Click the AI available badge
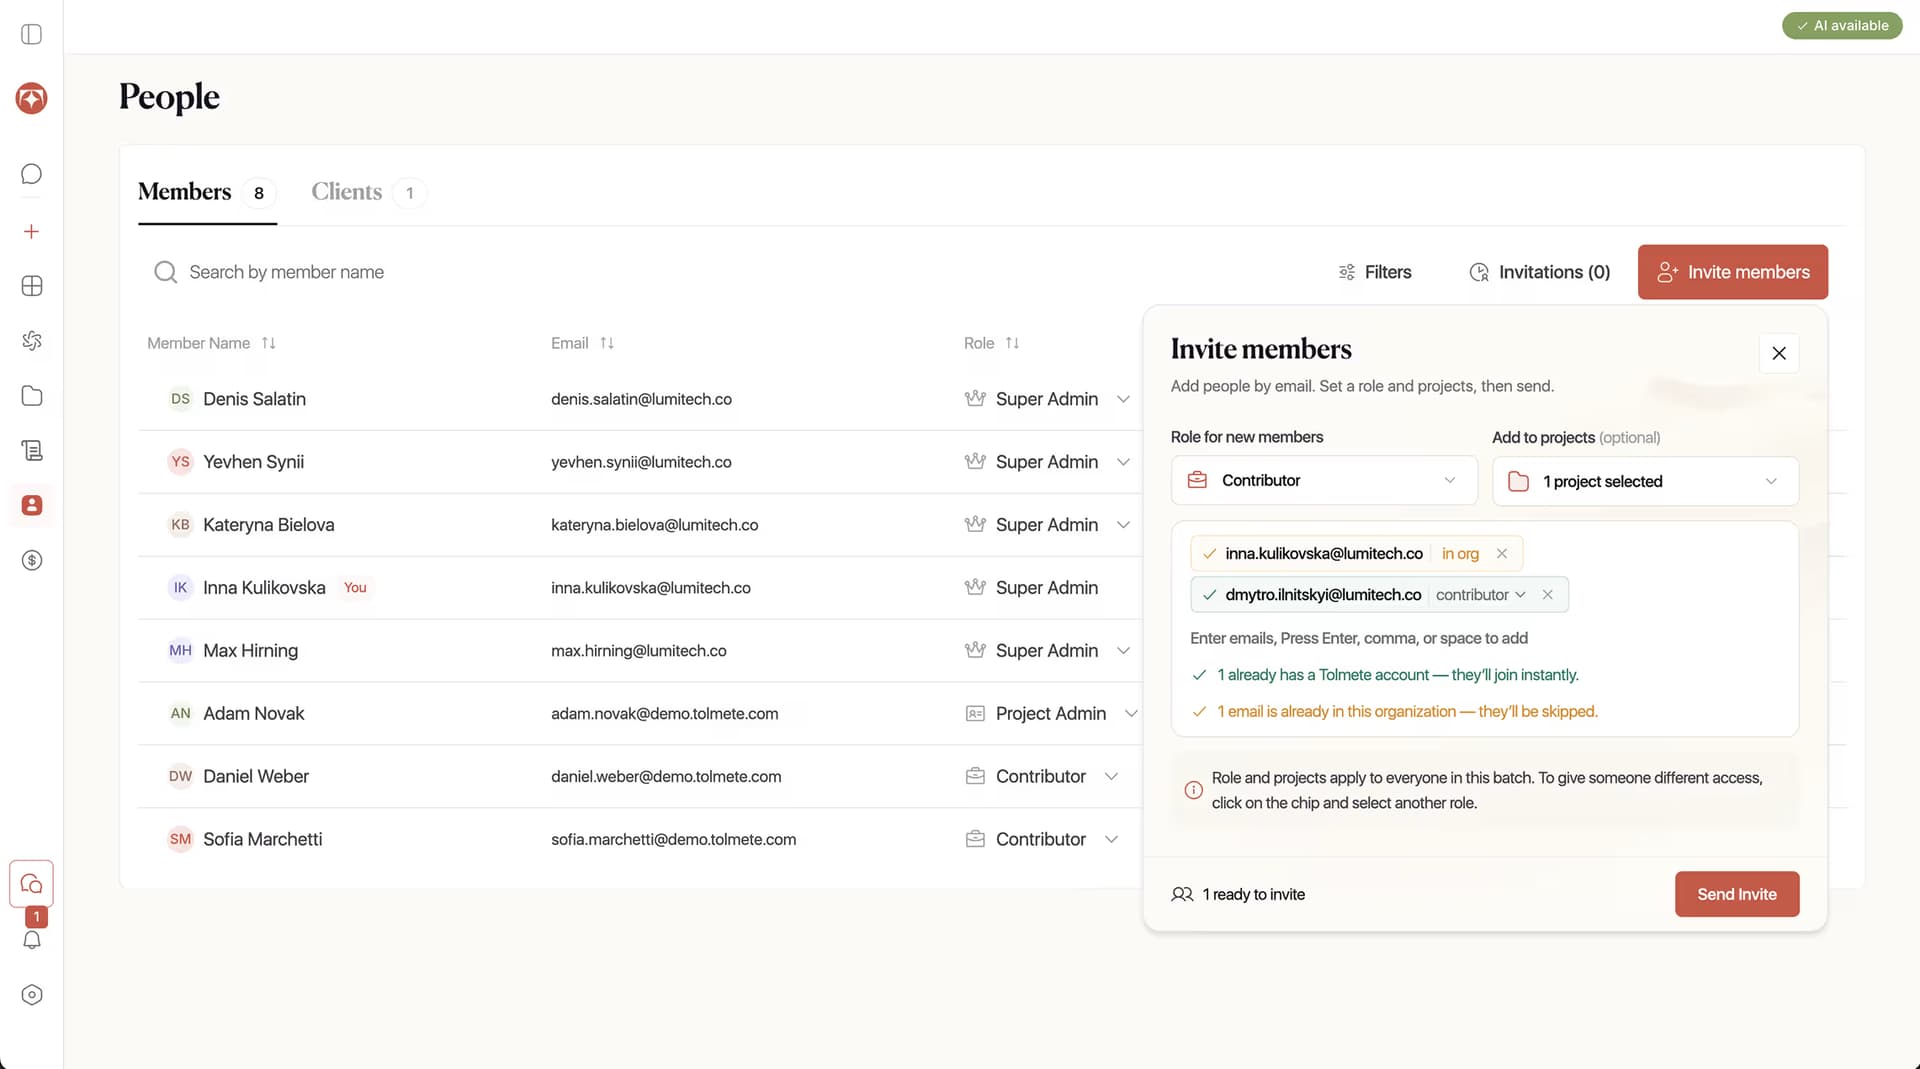This screenshot has height=1069, width=1920. pos(1842,26)
